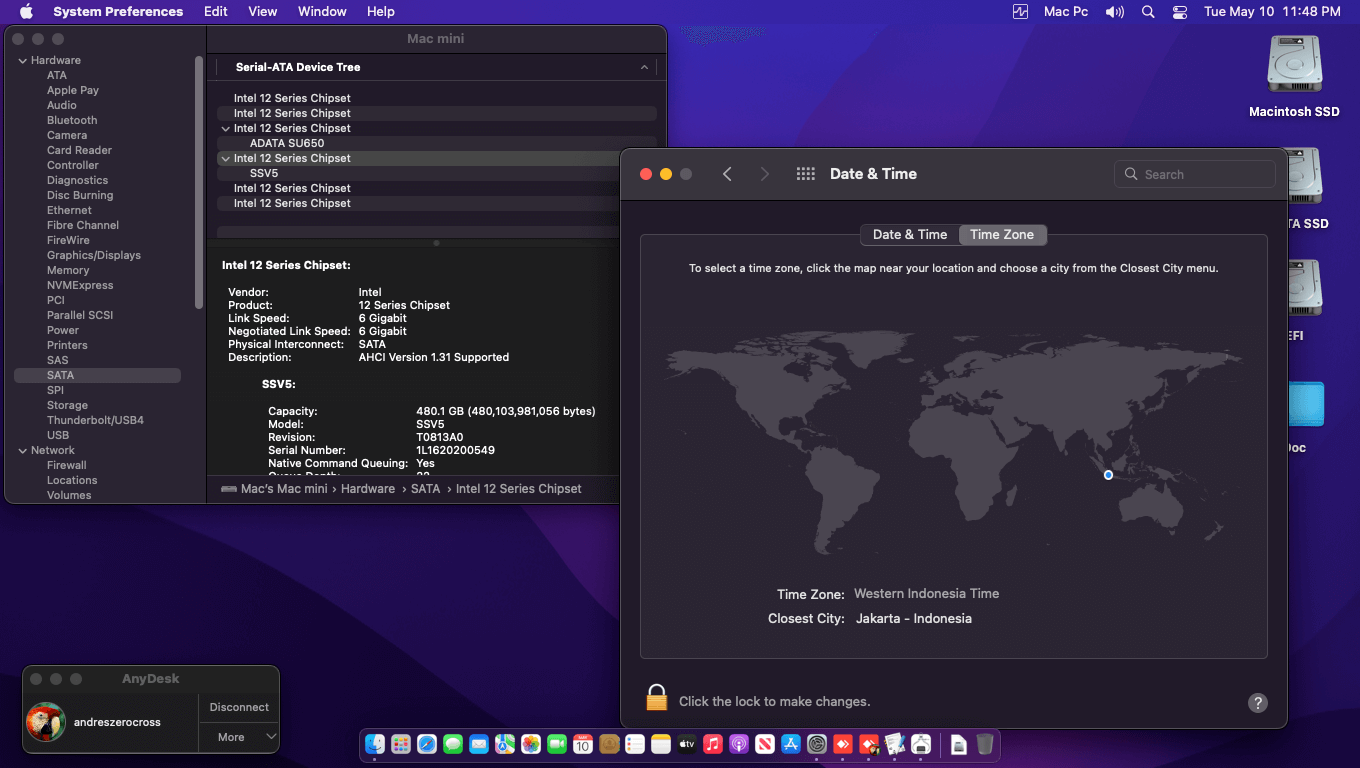Select the Macintosh SSD desktop drive
This screenshot has height=768, width=1360.
[x=1294, y=78]
